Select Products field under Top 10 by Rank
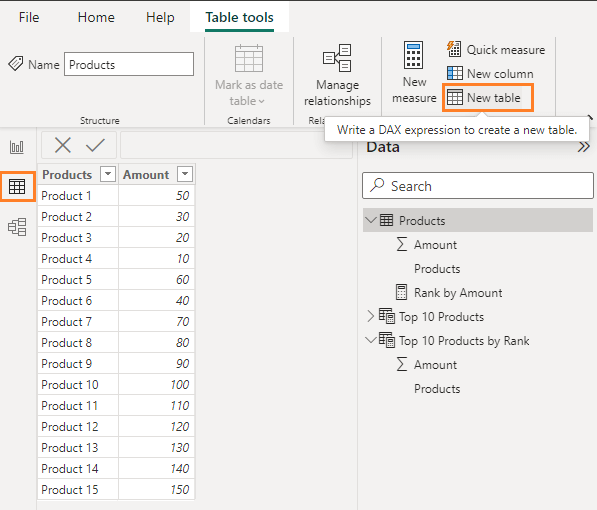Image resolution: width=597 pixels, height=510 pixels. click(437, 389)
